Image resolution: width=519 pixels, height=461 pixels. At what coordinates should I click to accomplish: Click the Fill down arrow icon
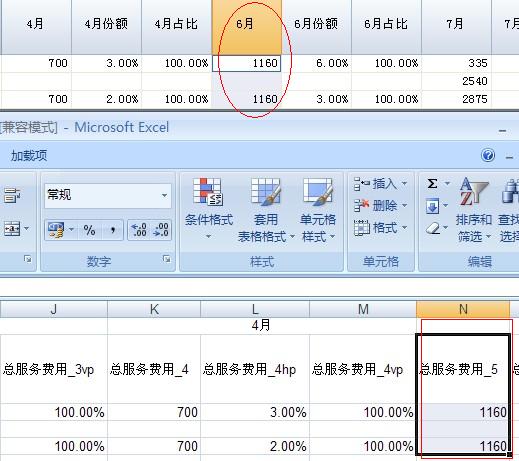(x=432, y=206)
